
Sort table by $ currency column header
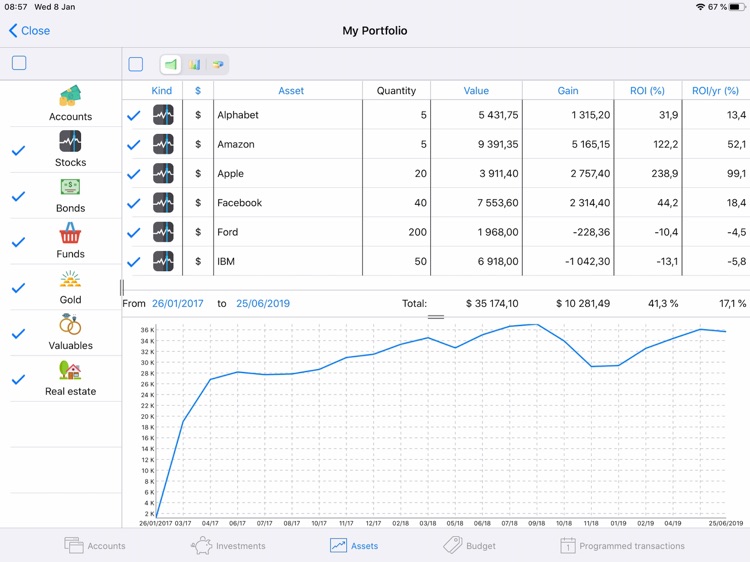(198, 90)
